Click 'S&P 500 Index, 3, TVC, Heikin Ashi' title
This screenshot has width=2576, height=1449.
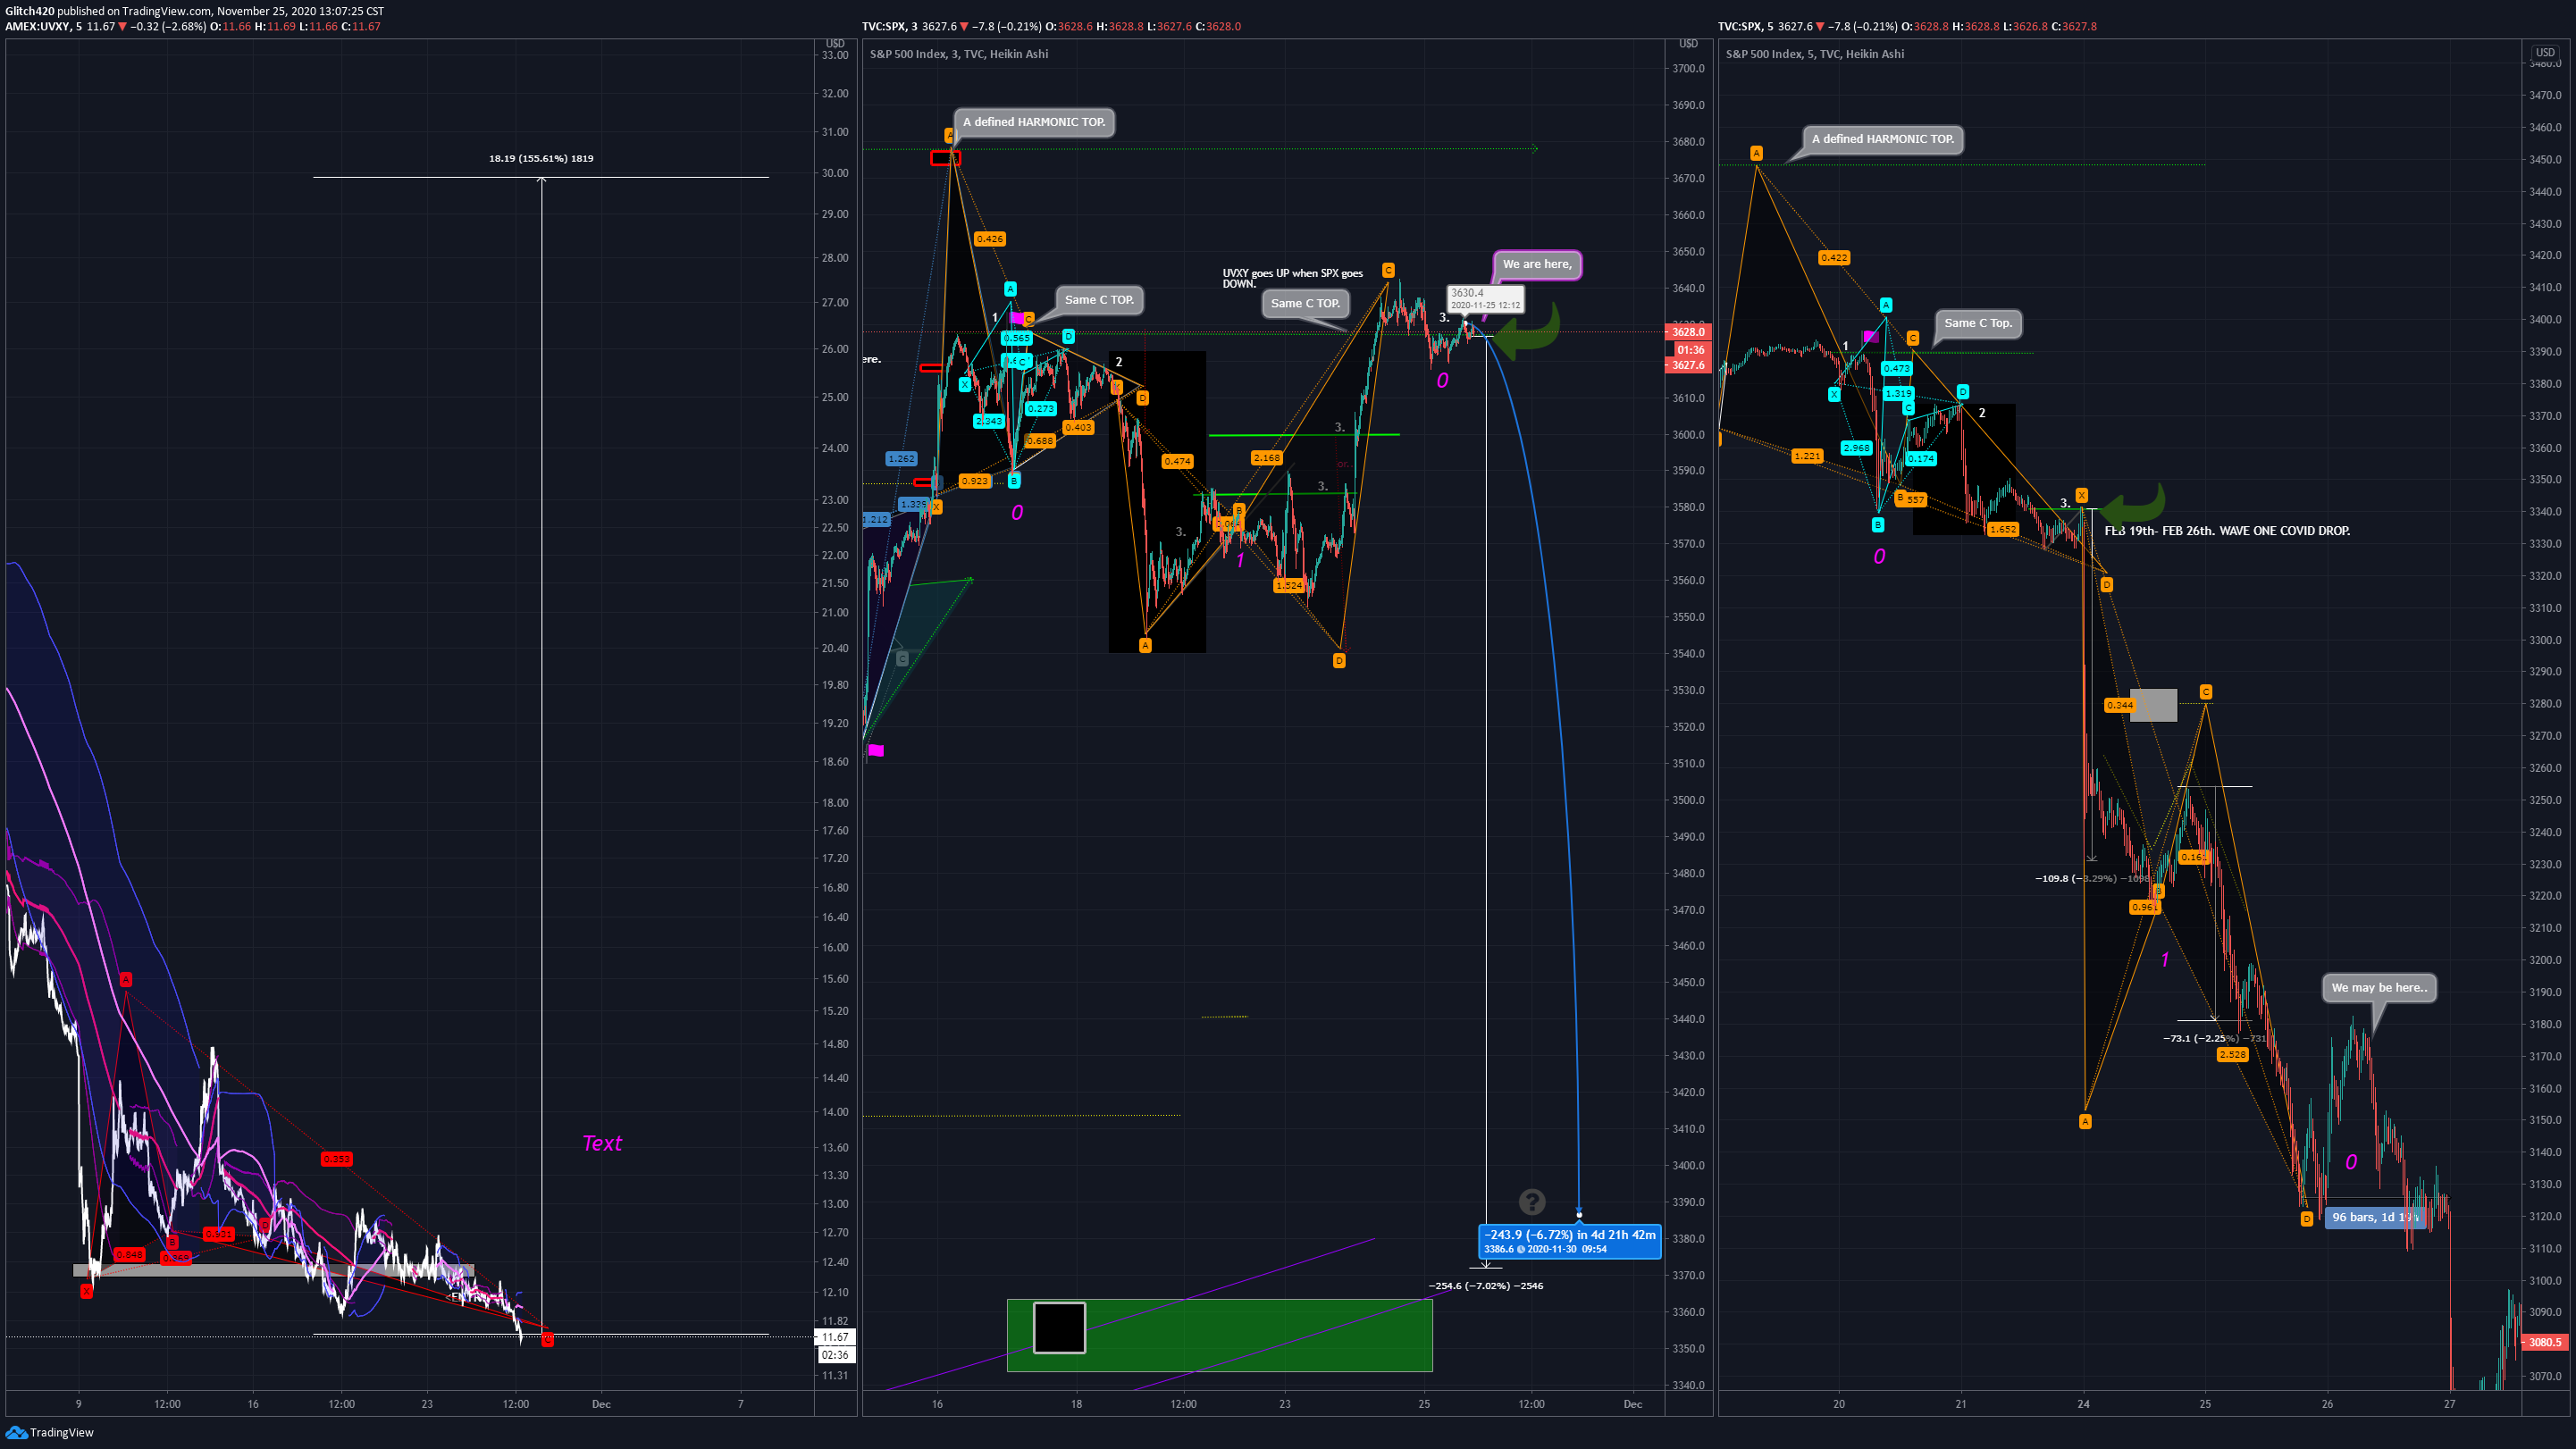point(958,54)
